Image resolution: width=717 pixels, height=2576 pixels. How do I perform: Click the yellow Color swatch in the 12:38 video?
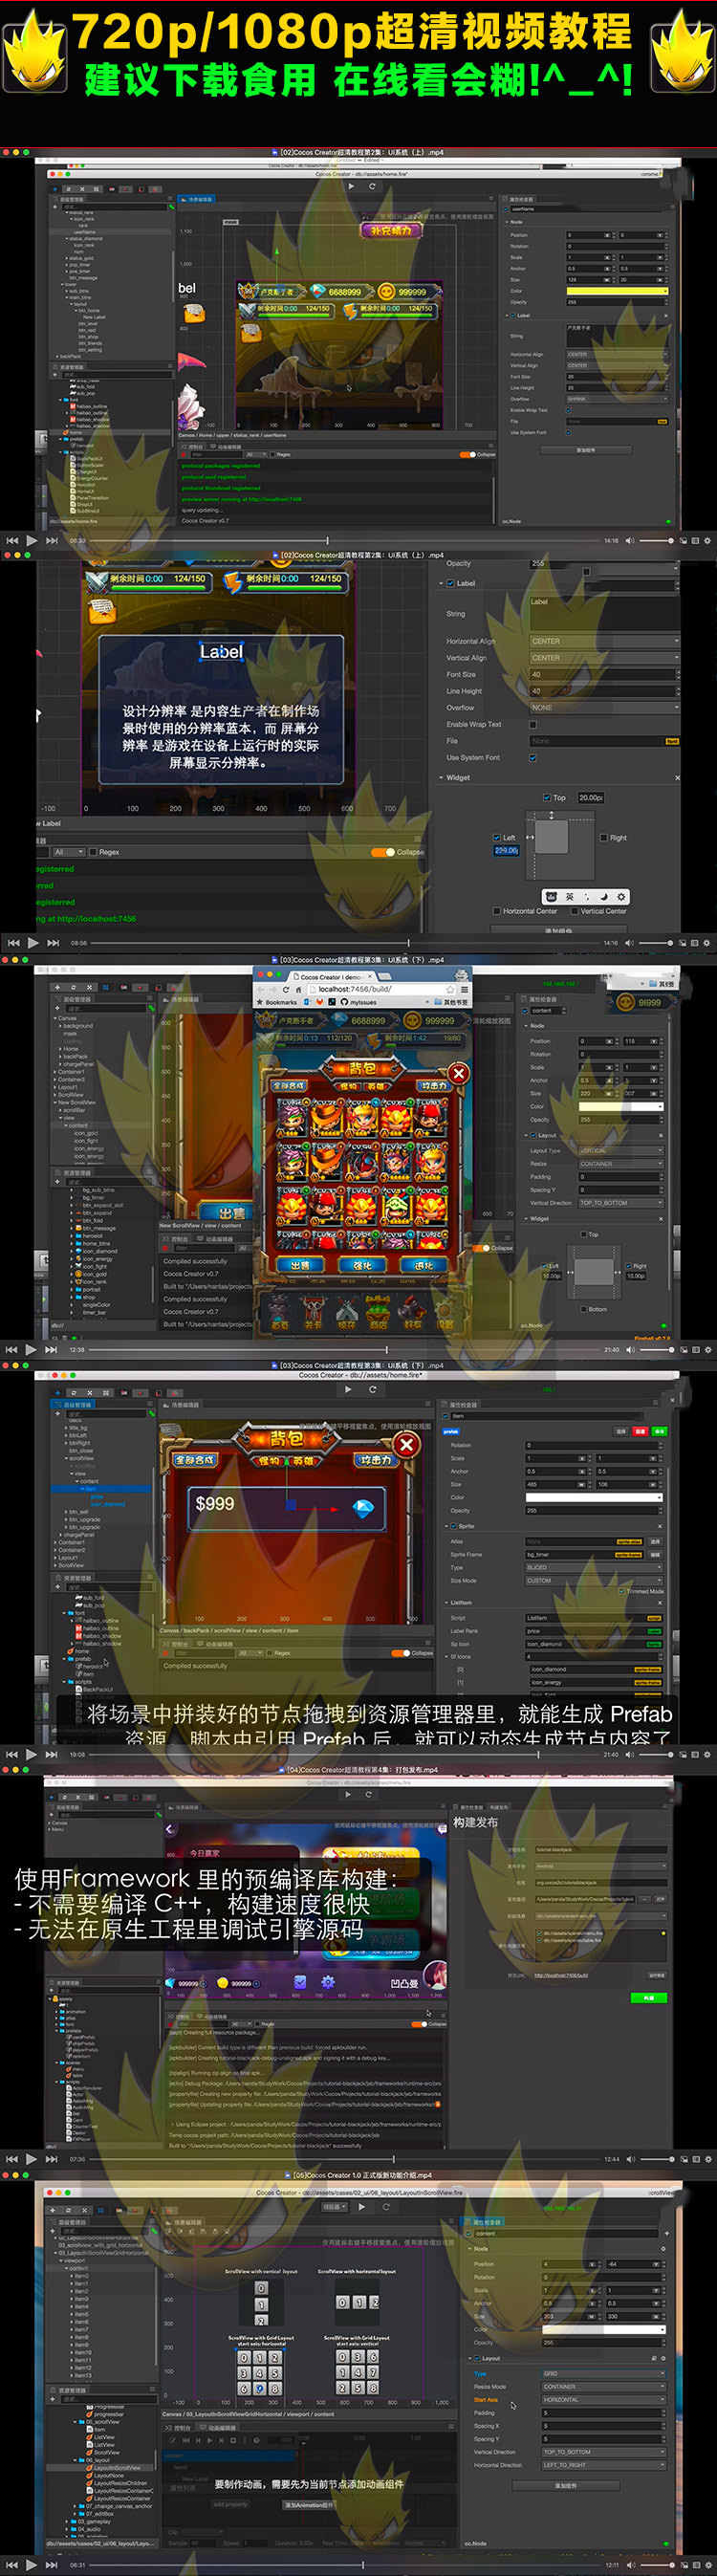point(621,1107)
